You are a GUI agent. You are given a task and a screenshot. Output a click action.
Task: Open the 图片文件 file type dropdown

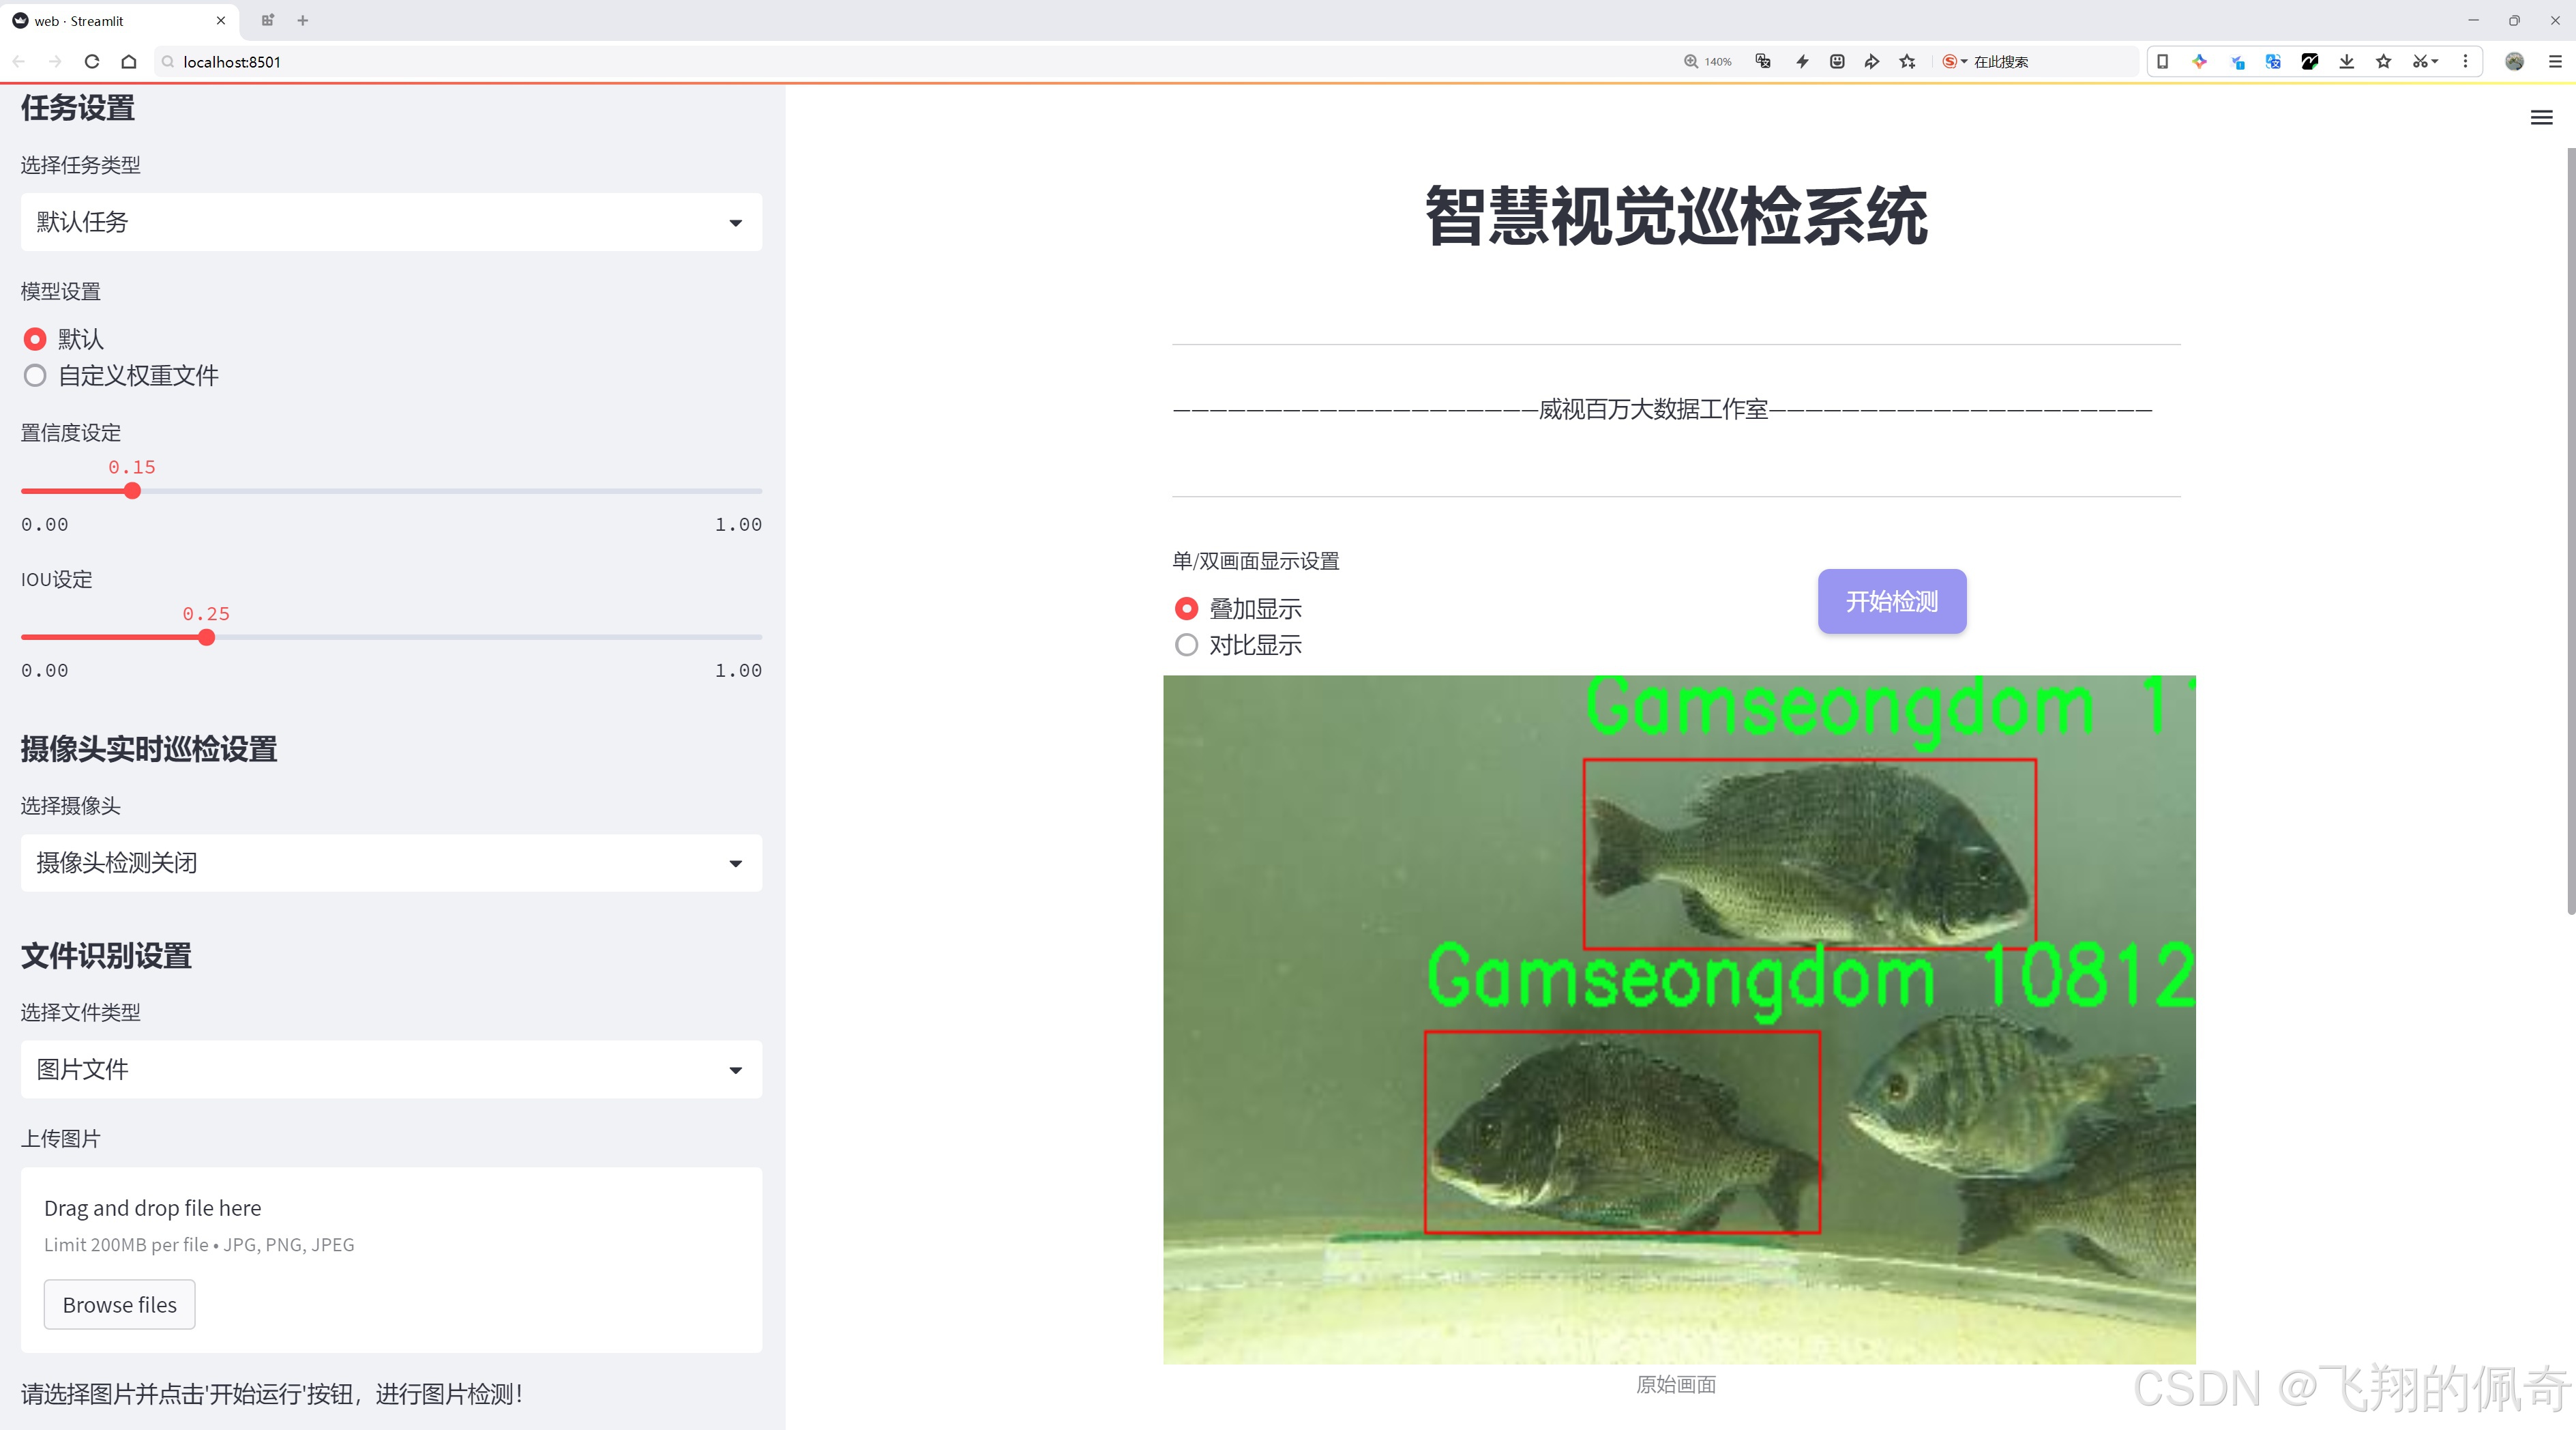click(390, 1069)
